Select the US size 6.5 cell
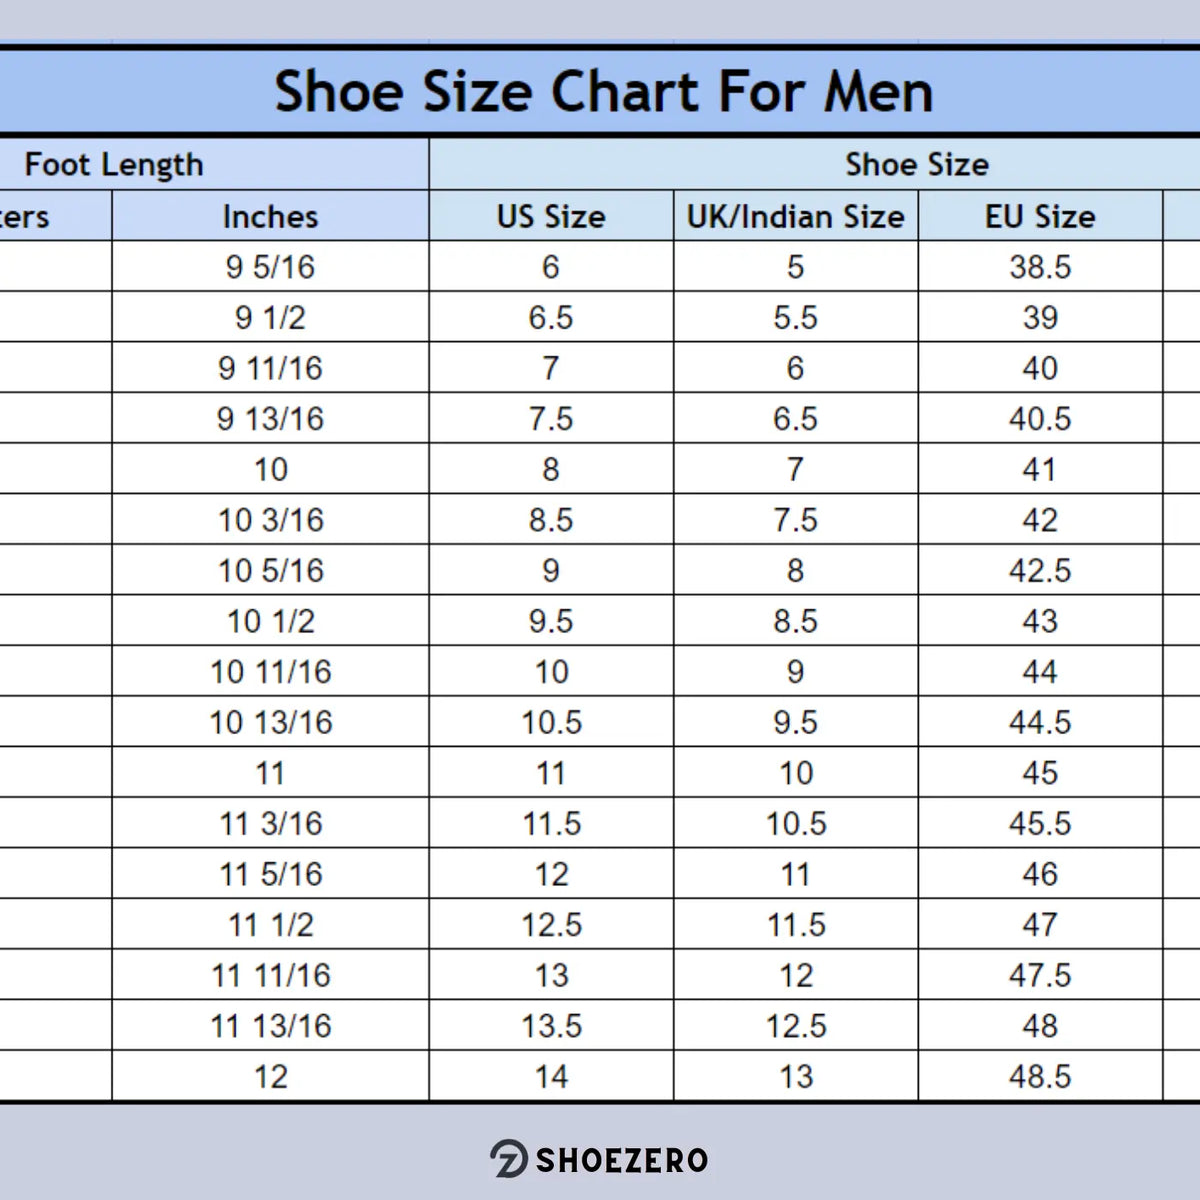This screenshot has width=1200, height=1200. tap(551, 318)
